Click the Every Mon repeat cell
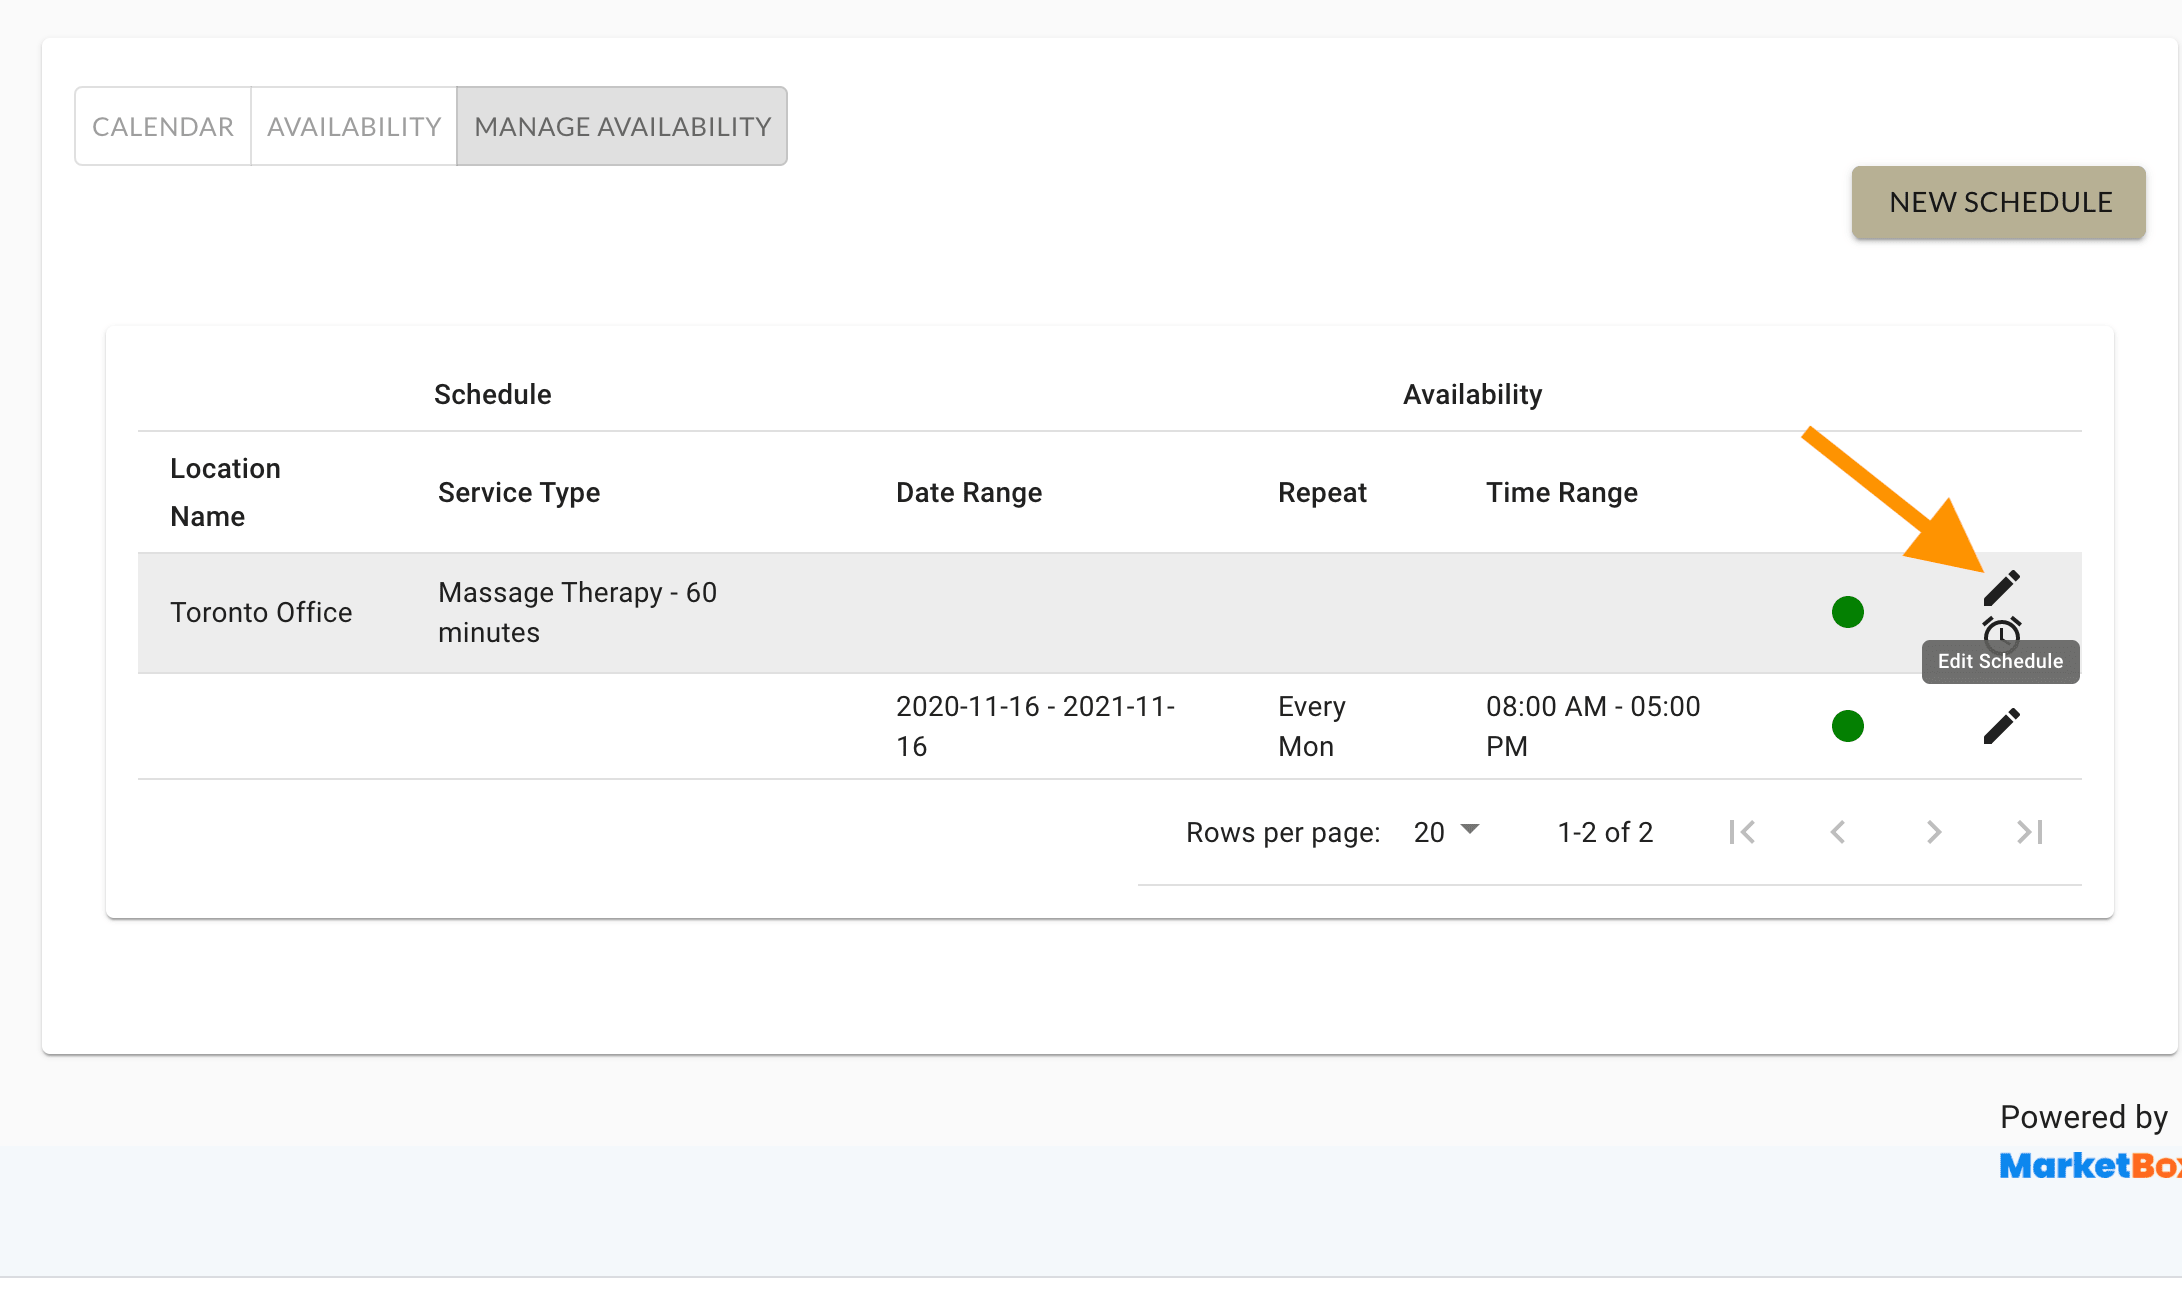The width and height of the screenshot is (2182, 1292). [x=1311, y=726]
